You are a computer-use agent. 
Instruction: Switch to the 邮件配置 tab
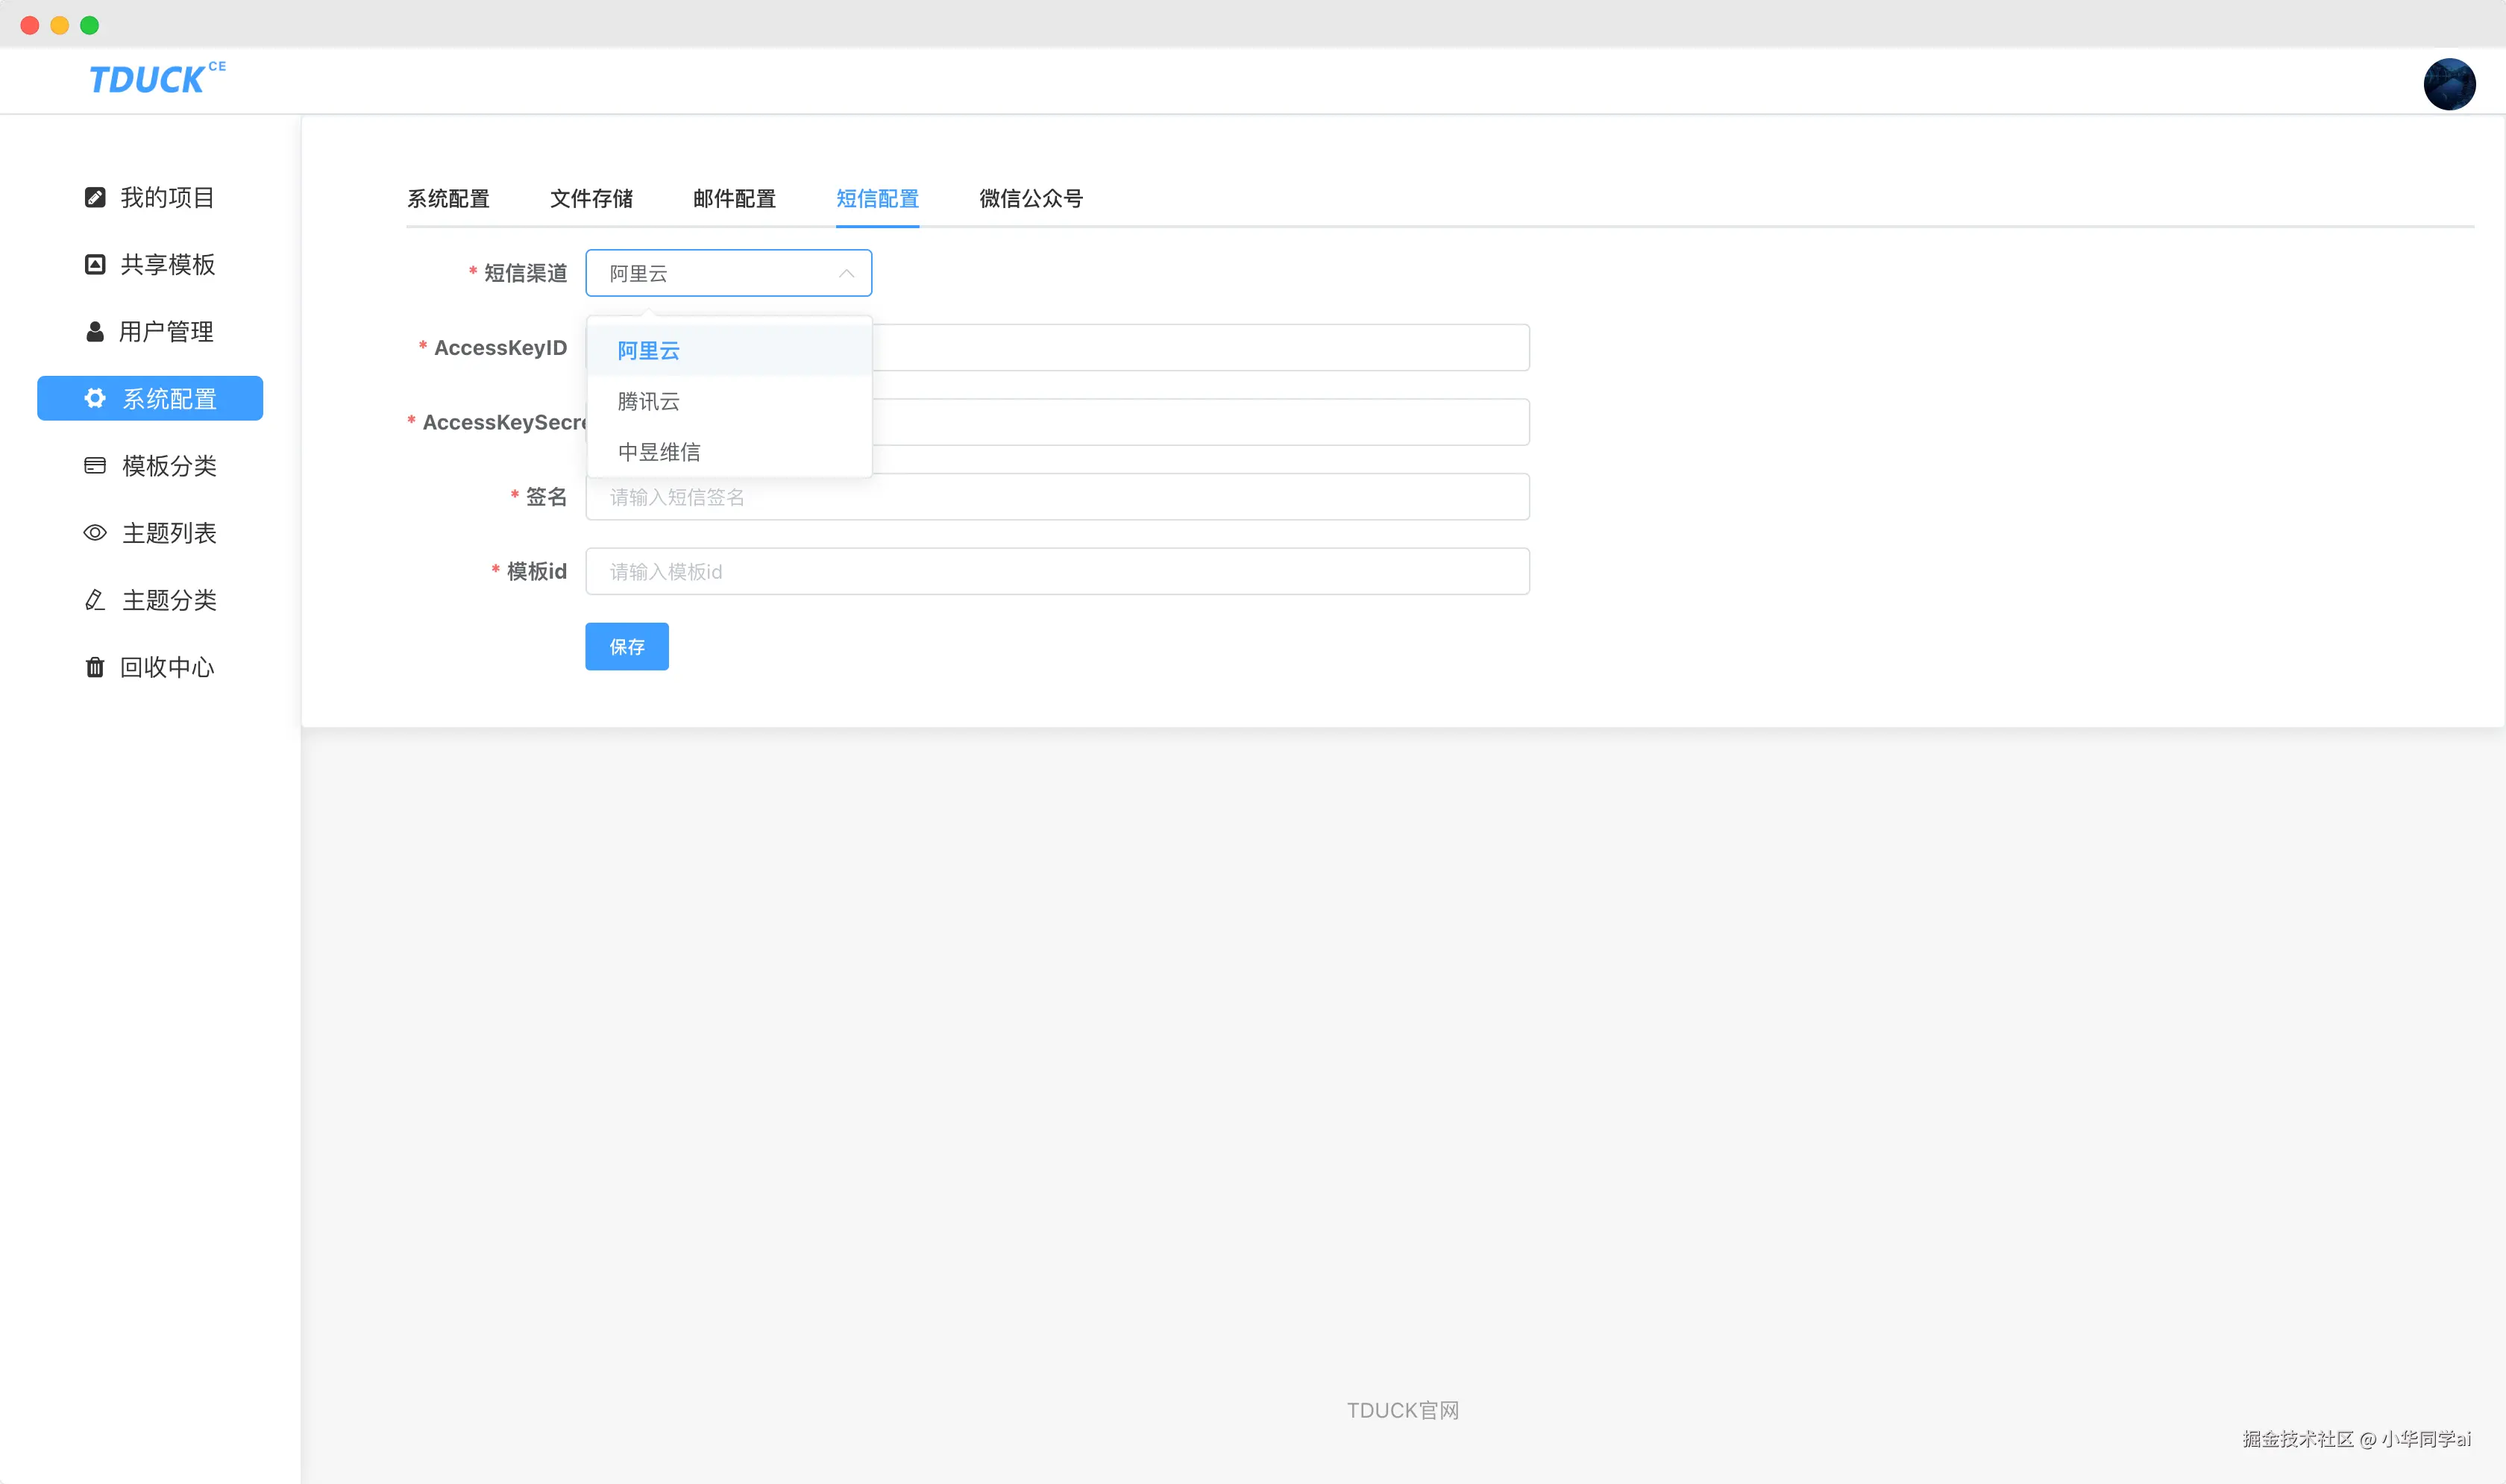(x=734, y=198)
